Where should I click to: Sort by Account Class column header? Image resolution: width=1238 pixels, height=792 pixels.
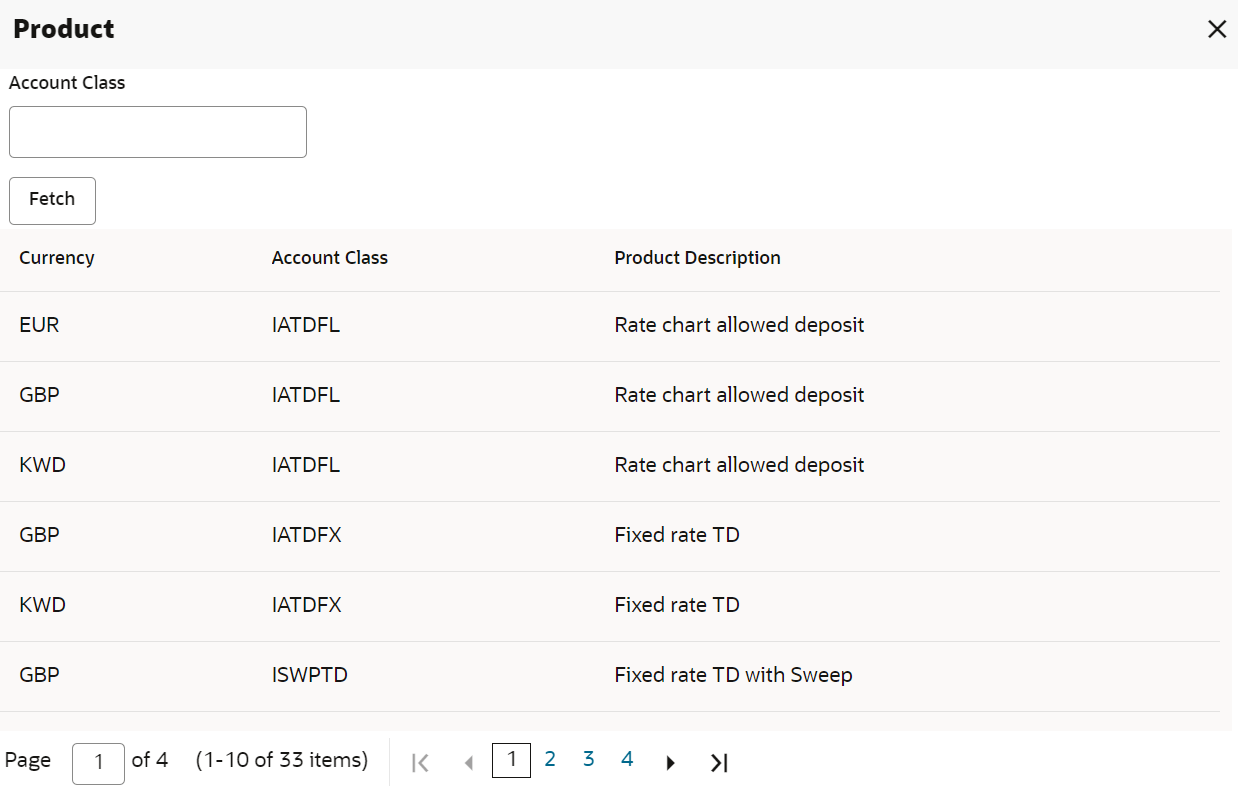(329, 258)
